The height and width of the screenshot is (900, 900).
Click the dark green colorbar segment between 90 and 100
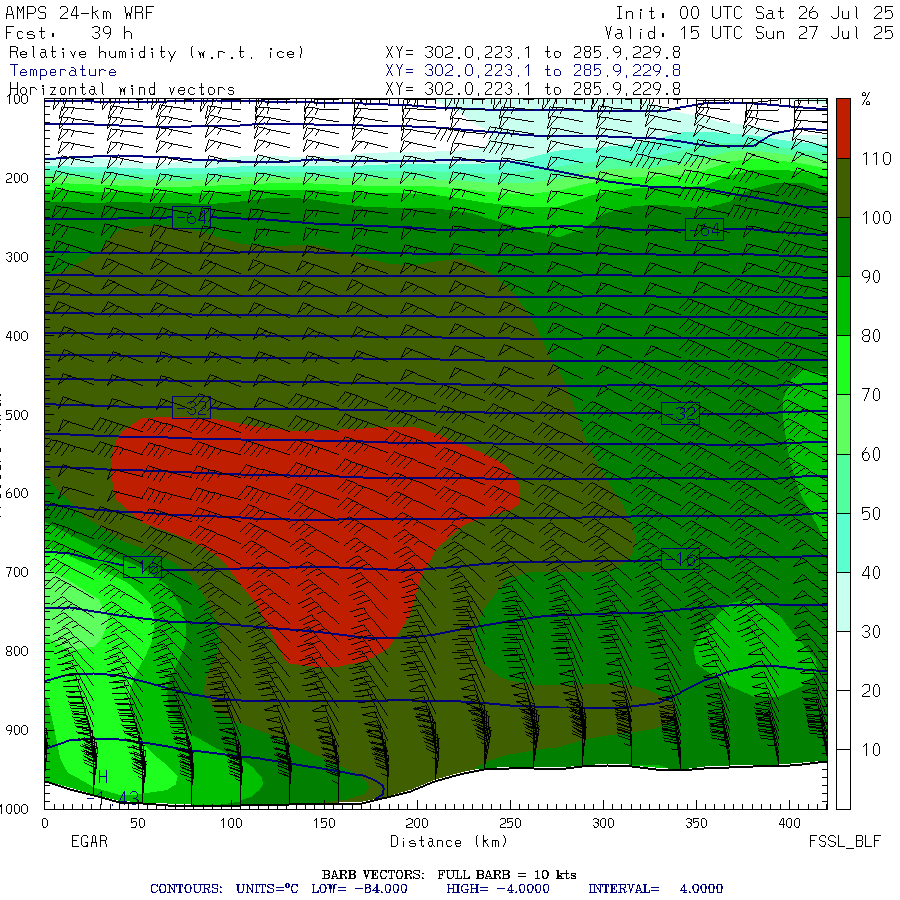click(843, 247)
